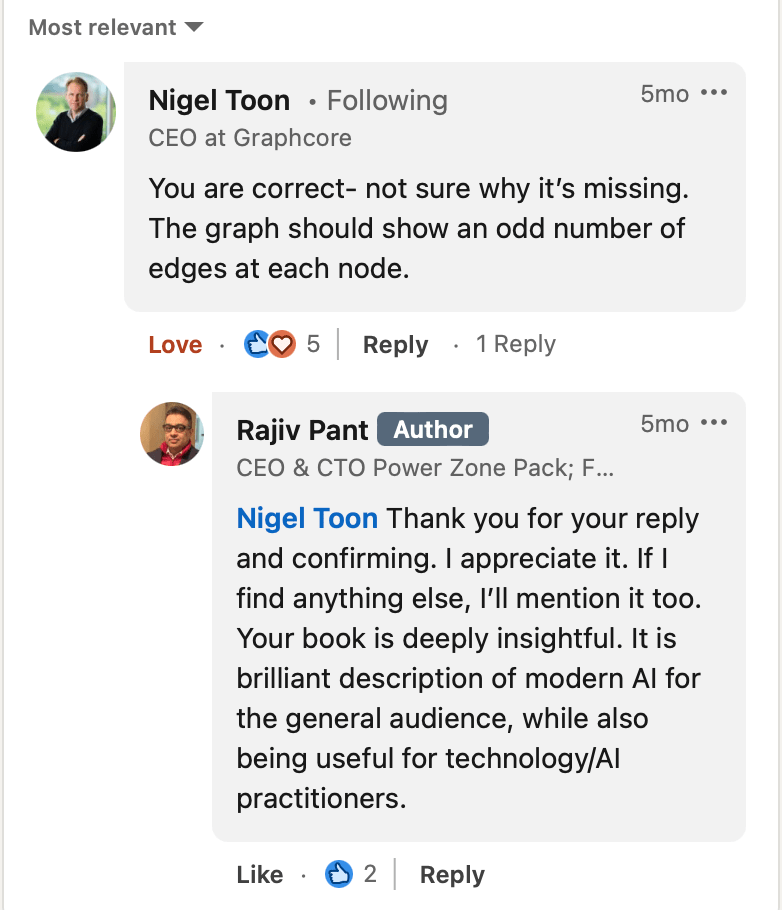View the 2 reactions count on Rajiv's reply
The height and width of the screenshot is (910, 782).
(x=370, y=875)
